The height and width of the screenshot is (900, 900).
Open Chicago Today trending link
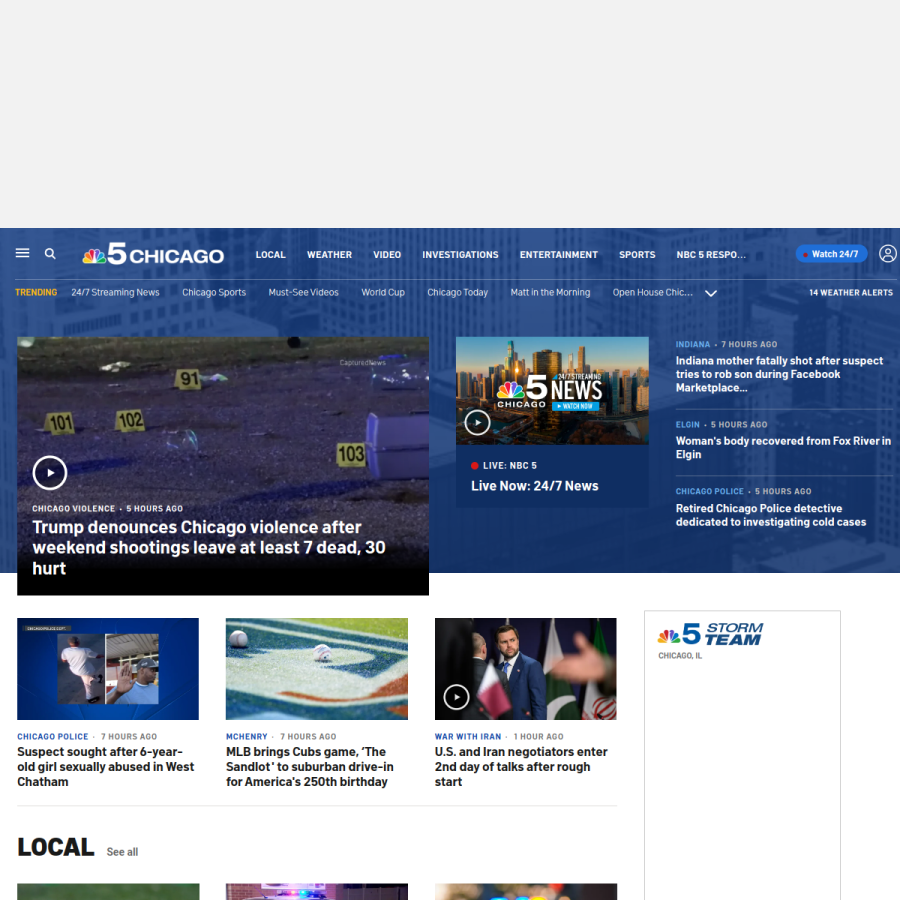[x=457, y=292]
